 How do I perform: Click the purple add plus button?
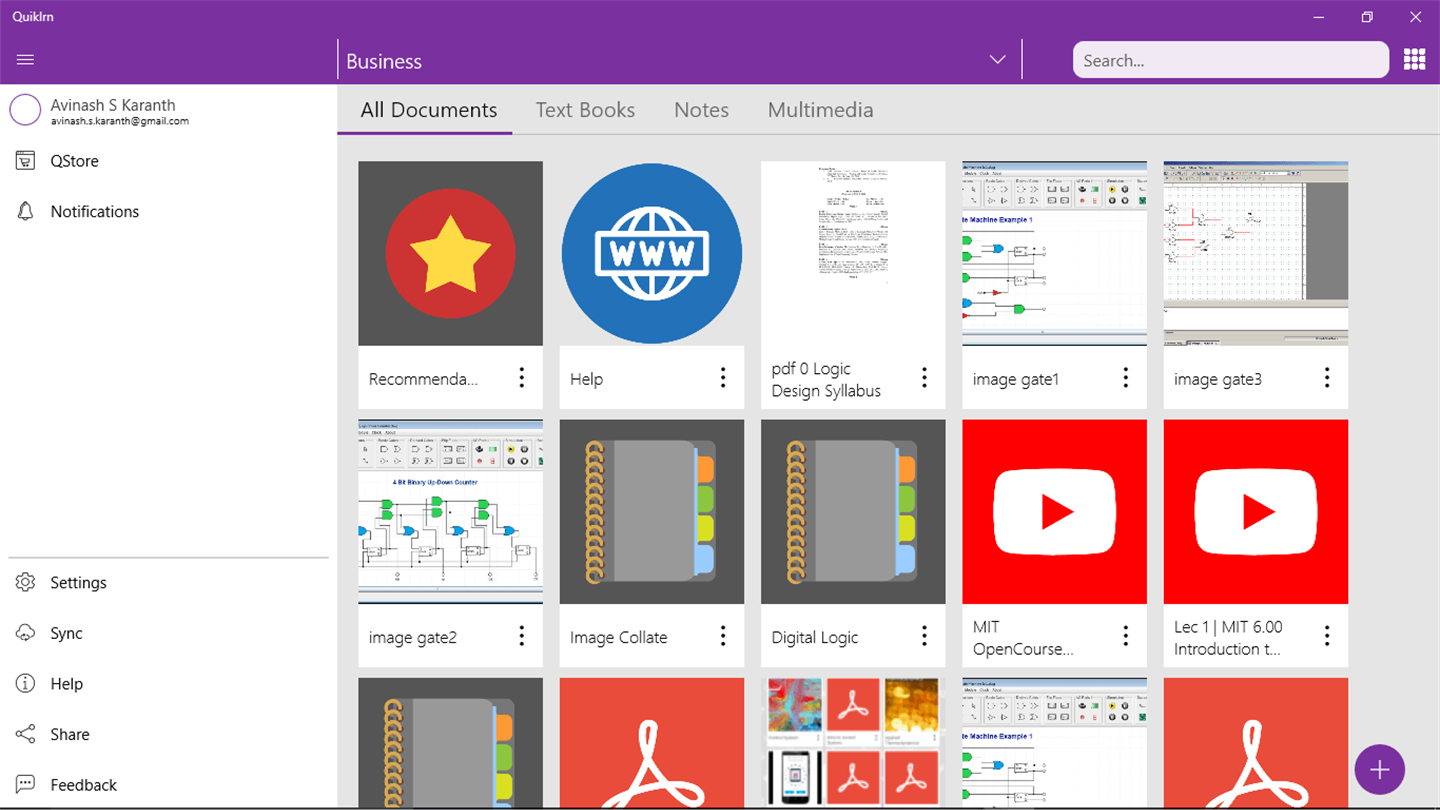coord(1380,770)
